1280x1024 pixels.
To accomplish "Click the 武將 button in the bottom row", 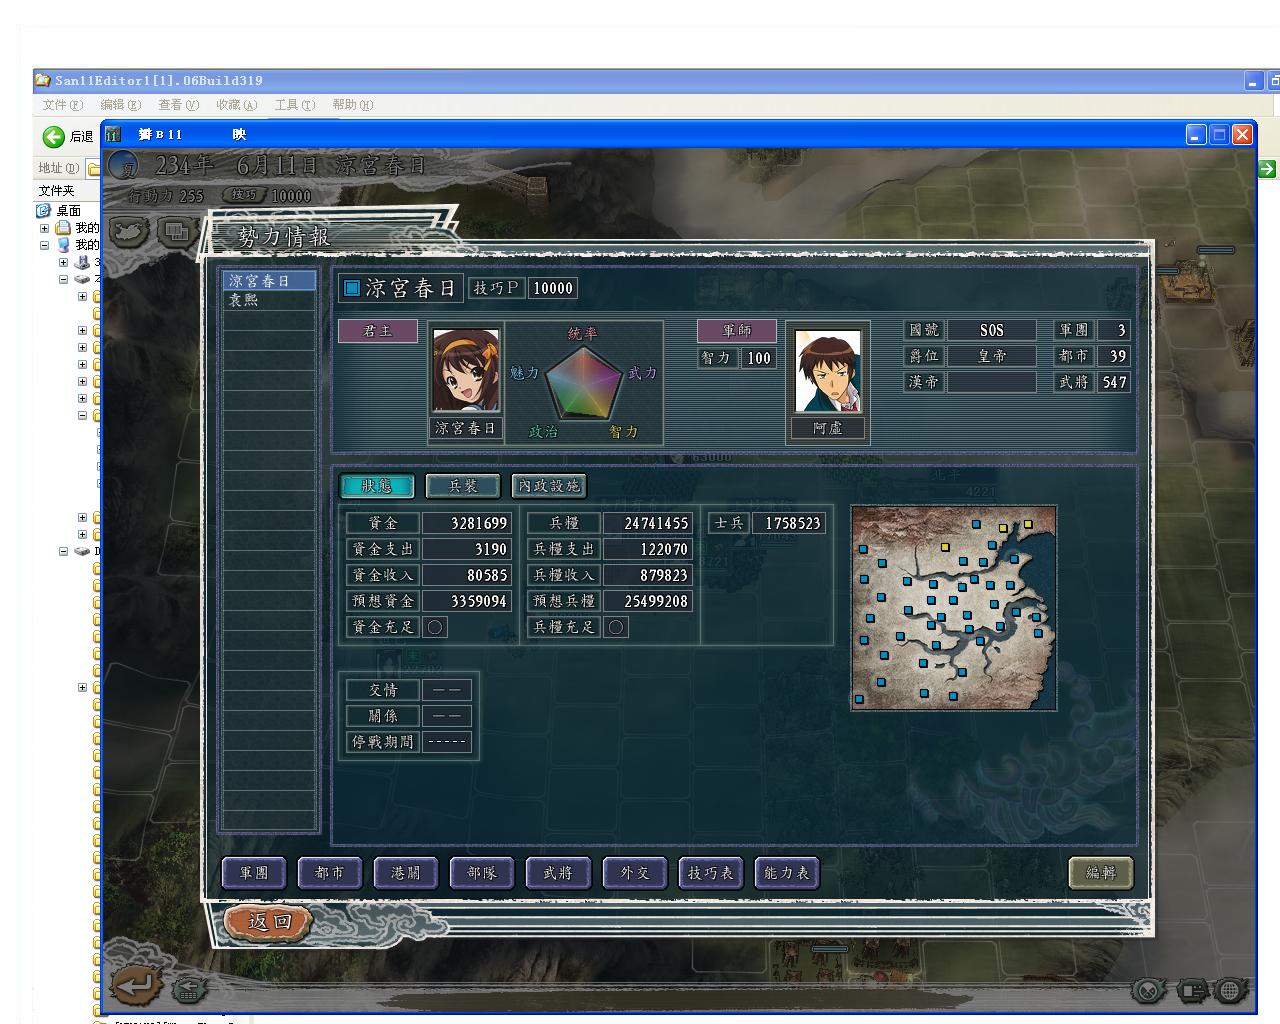I will point(558,873).
